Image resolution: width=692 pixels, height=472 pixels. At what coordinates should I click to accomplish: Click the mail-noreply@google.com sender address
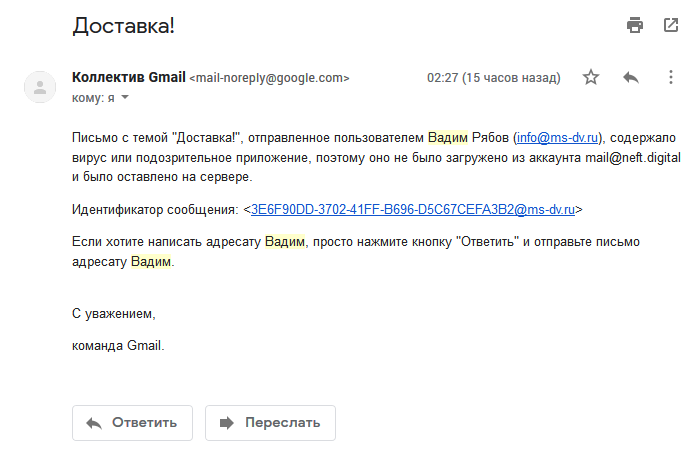point(270,78)
